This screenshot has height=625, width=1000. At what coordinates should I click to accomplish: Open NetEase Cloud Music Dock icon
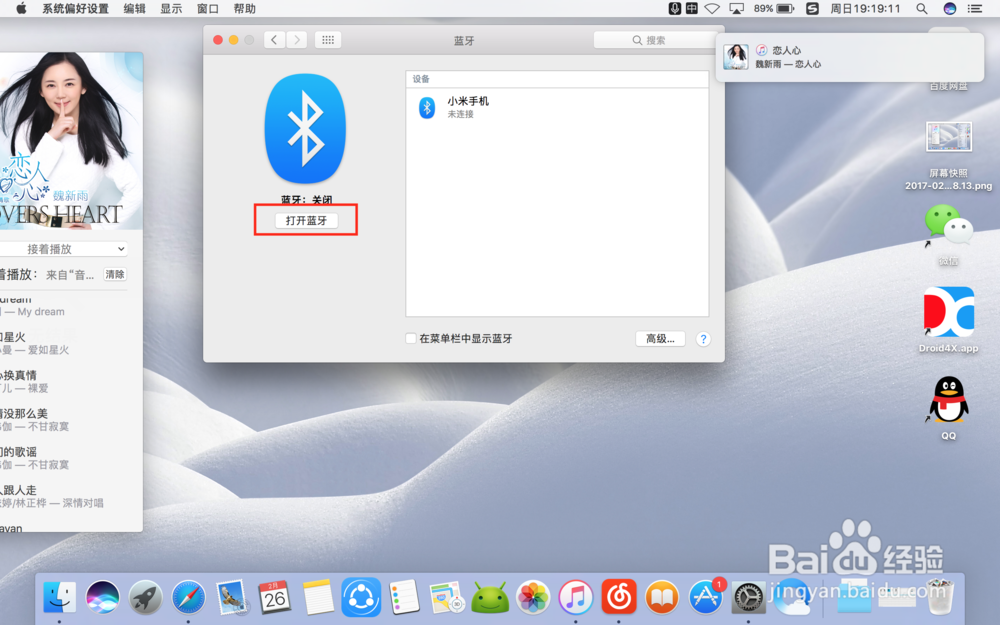click(619, 598)
